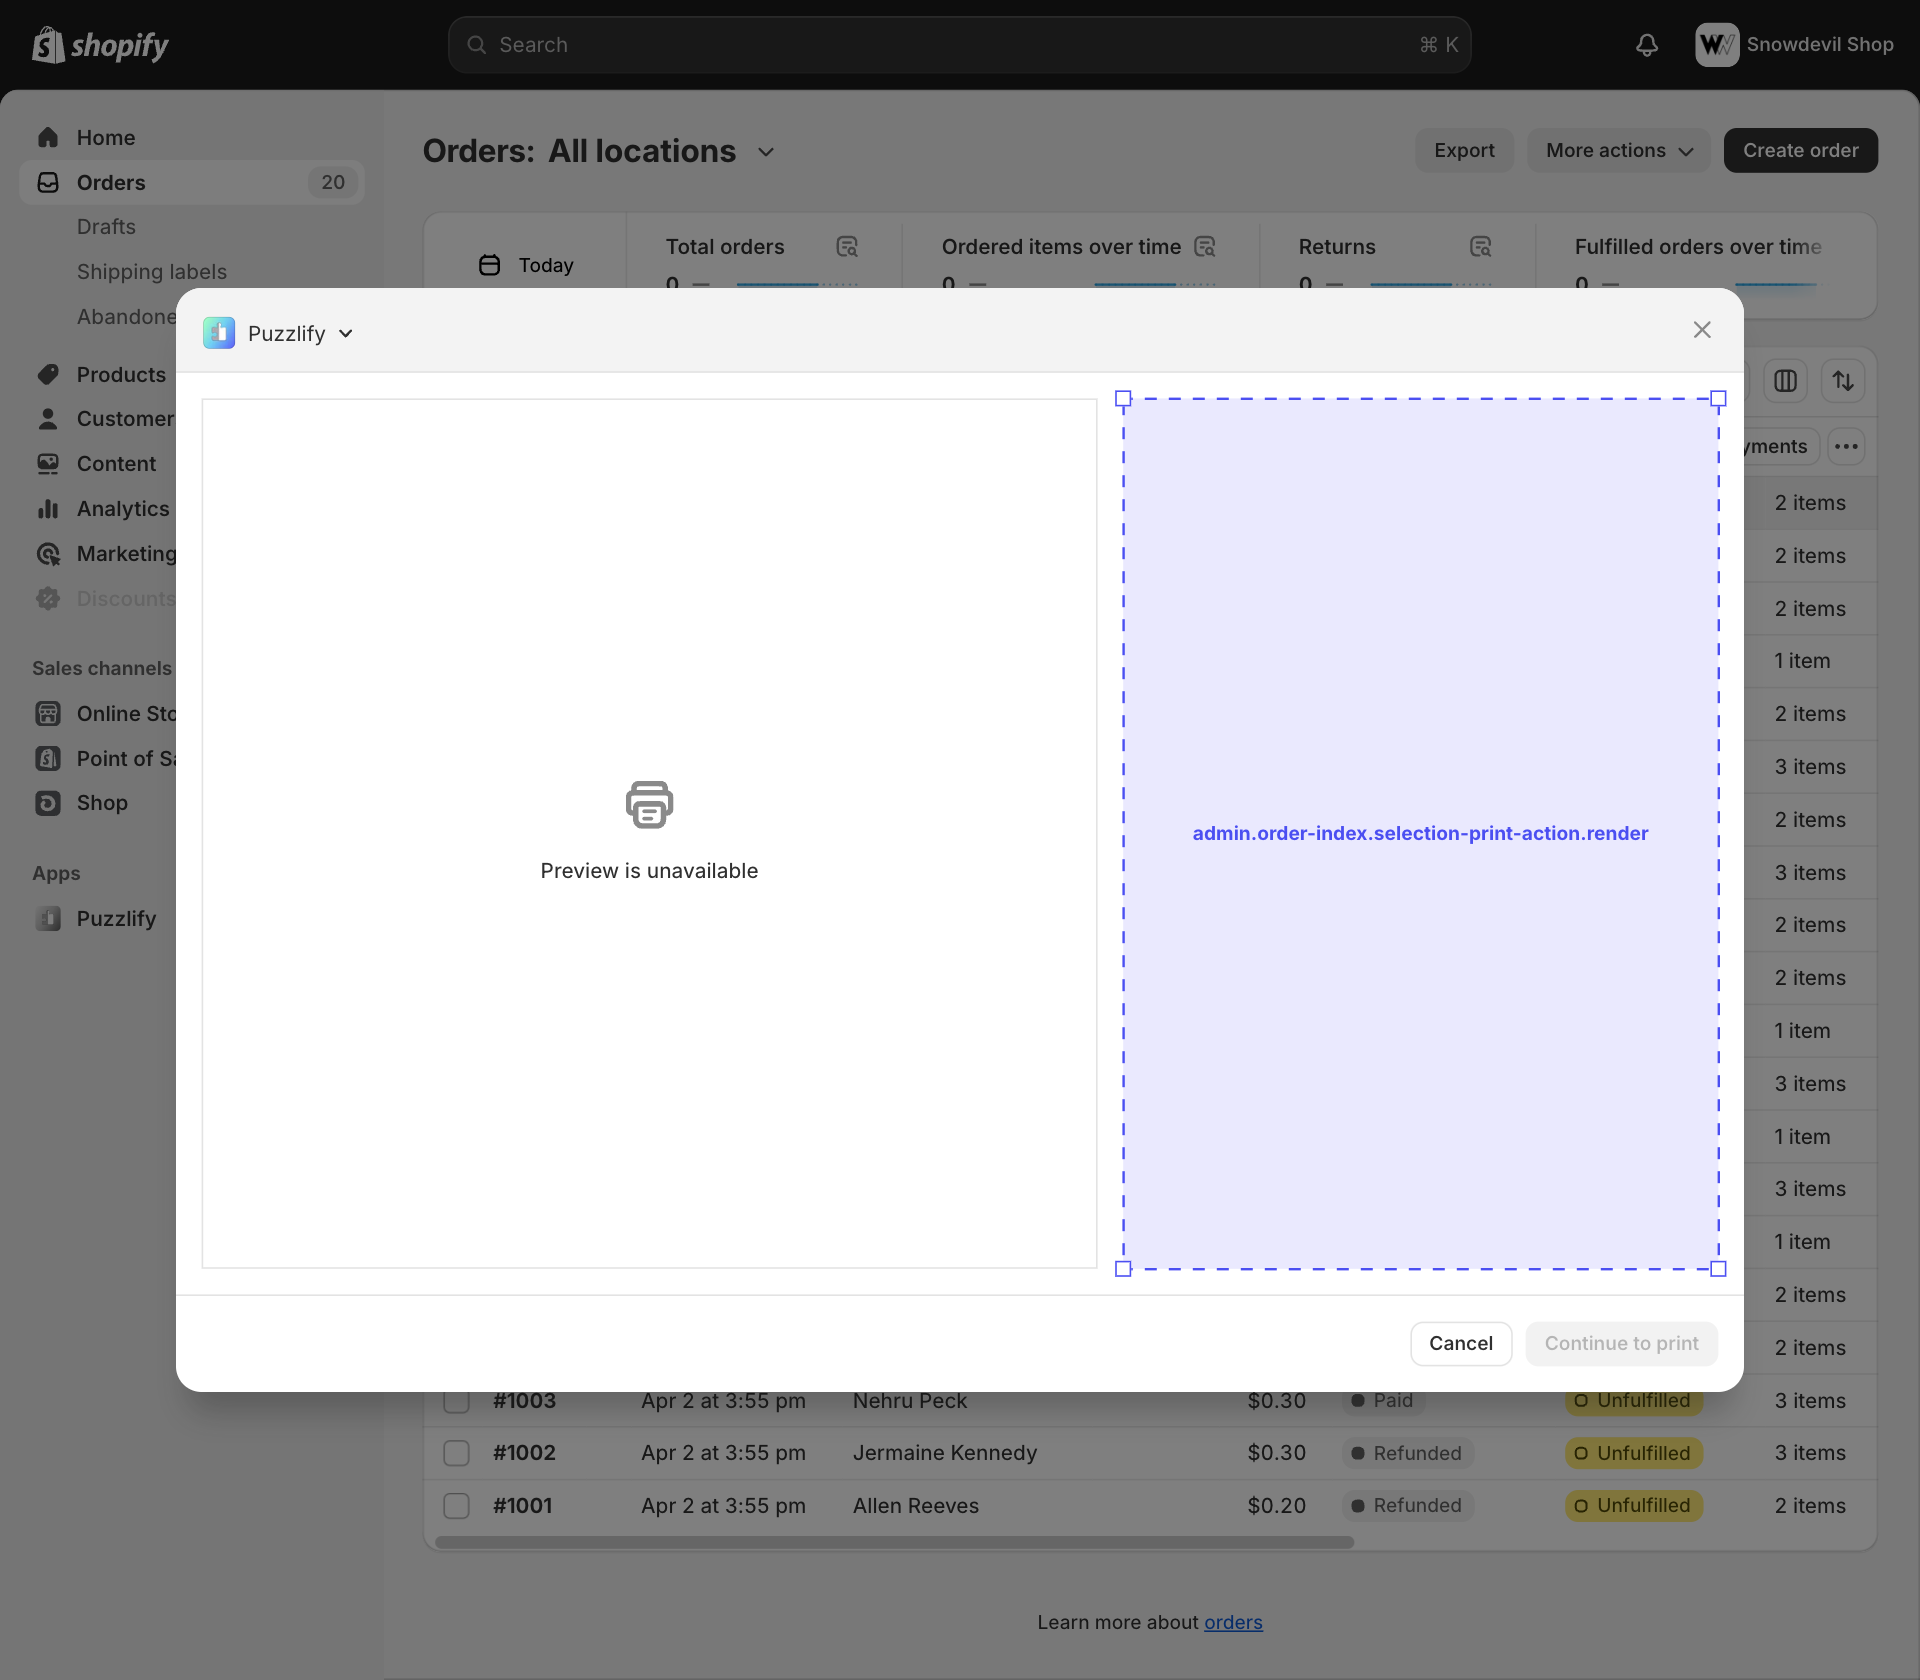Tick the checkbox next to #1001
The image size is (1920, 1680).
456,1506
